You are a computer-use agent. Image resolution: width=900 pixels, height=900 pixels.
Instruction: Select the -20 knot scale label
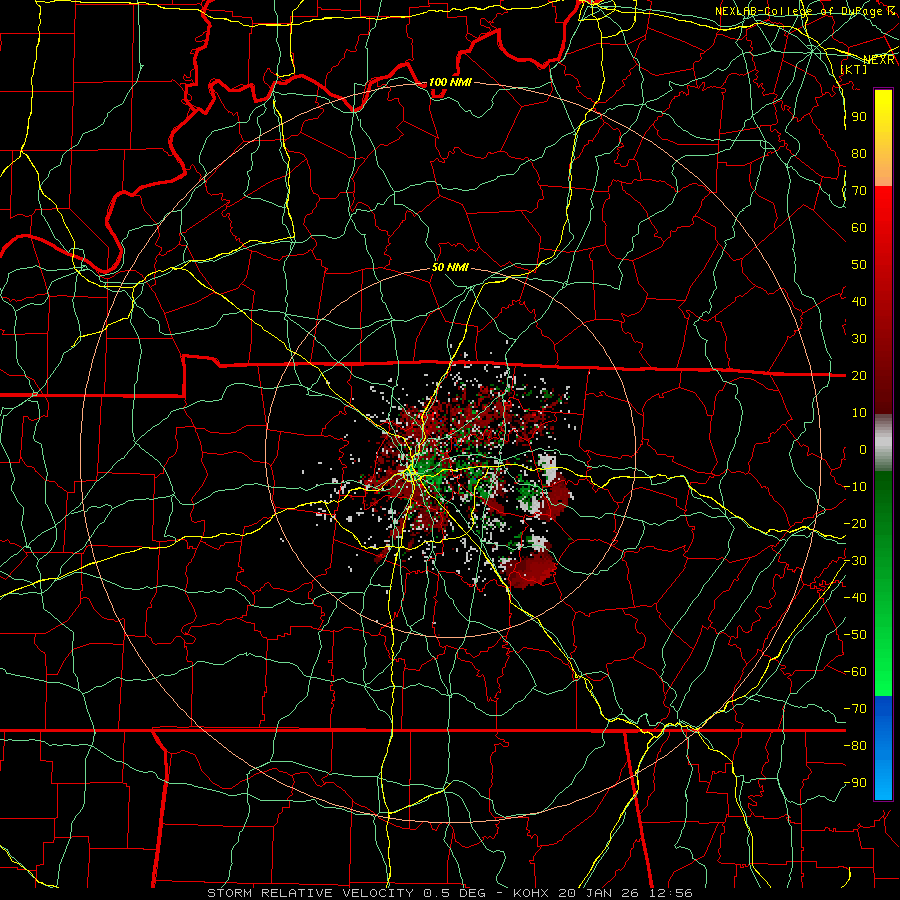pos(855,523)
